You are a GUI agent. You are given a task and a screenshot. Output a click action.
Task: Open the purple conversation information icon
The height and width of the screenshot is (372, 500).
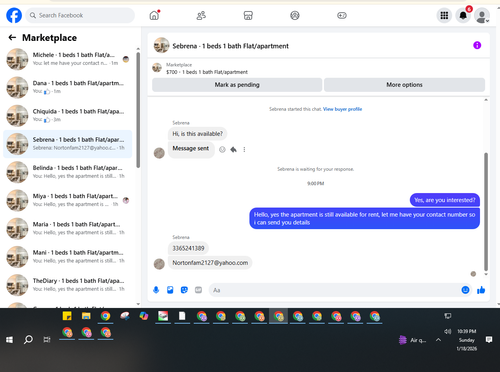(477, 45)
